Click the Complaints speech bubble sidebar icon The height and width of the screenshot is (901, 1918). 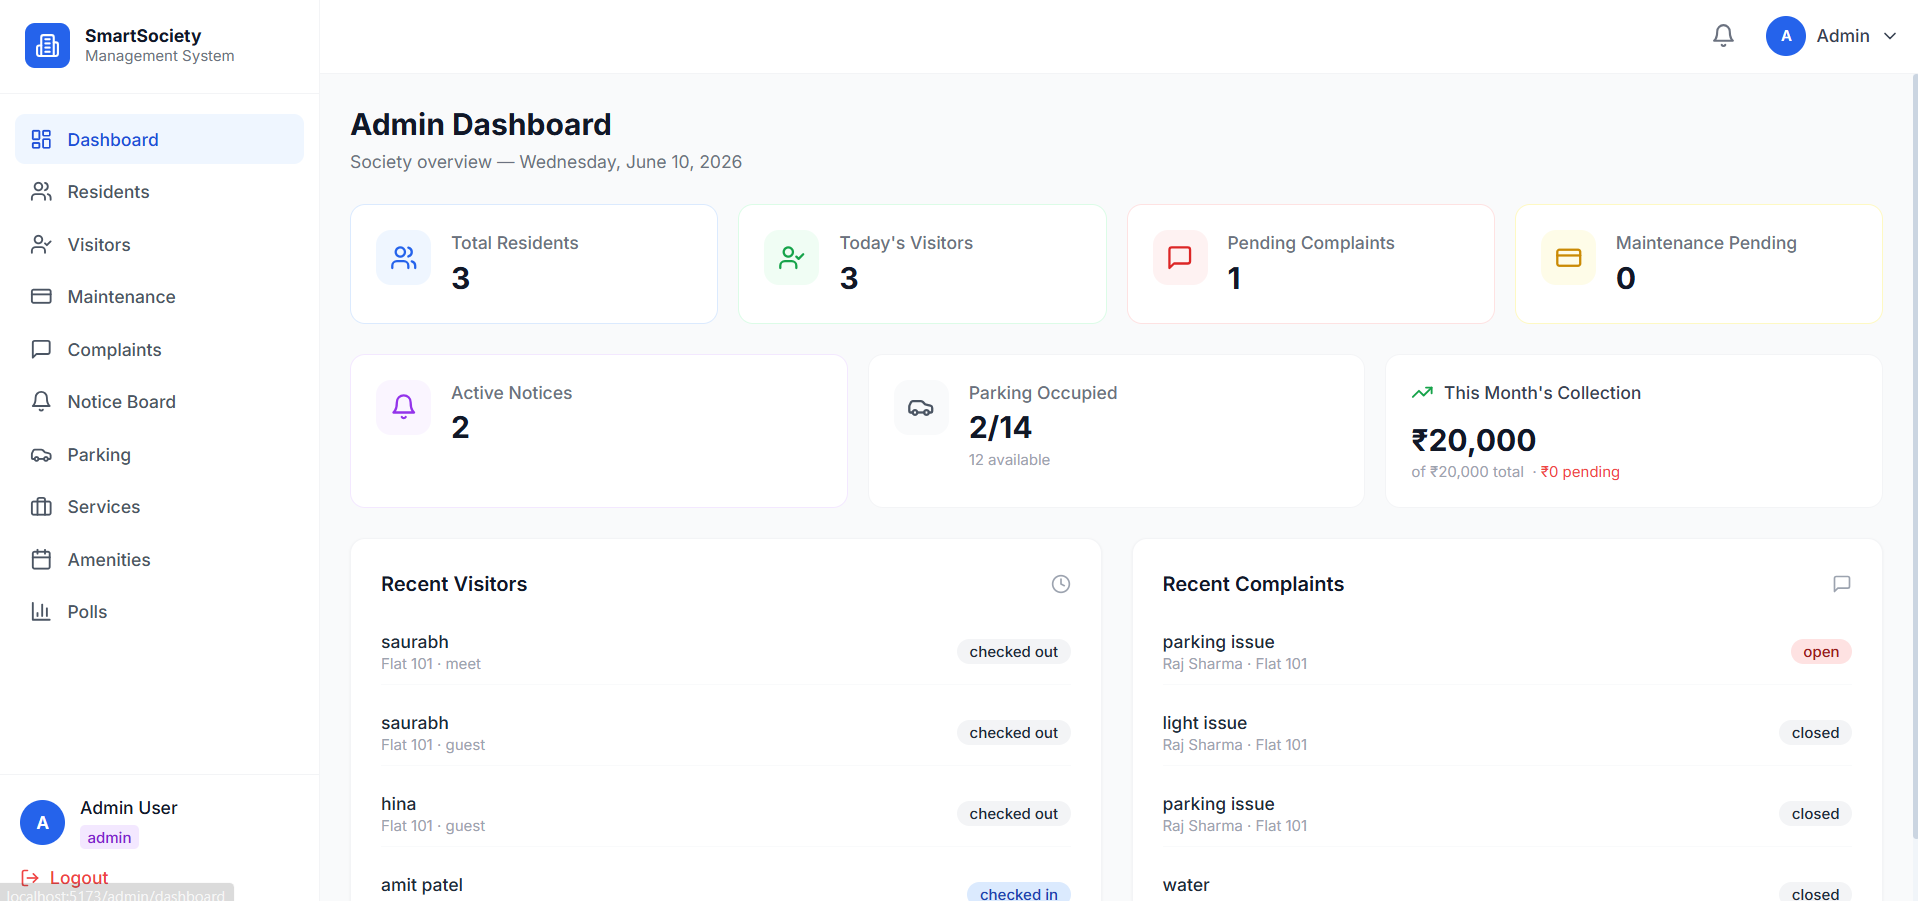(x=41, y=349)
